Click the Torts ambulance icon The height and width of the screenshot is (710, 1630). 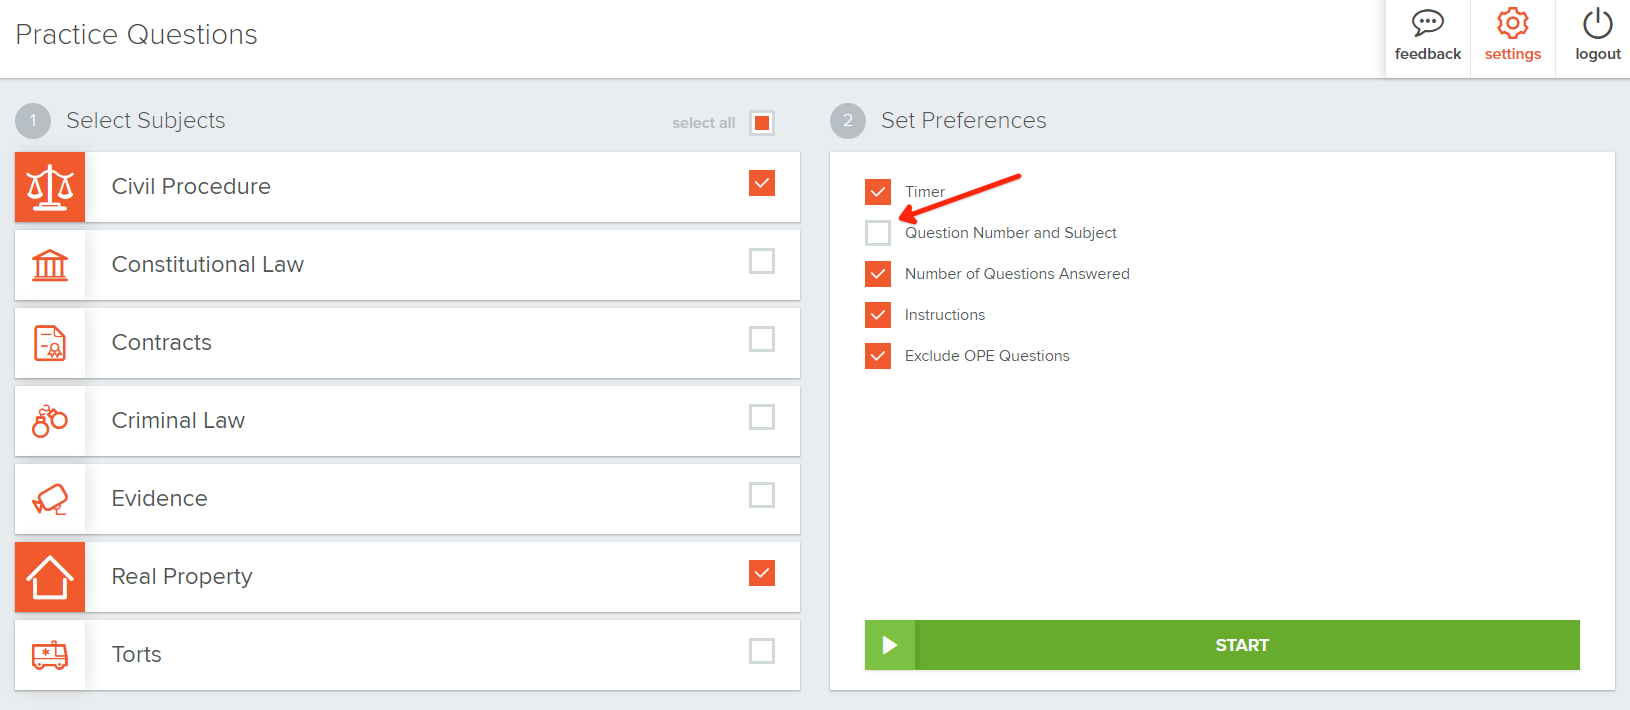coord(50,655)
